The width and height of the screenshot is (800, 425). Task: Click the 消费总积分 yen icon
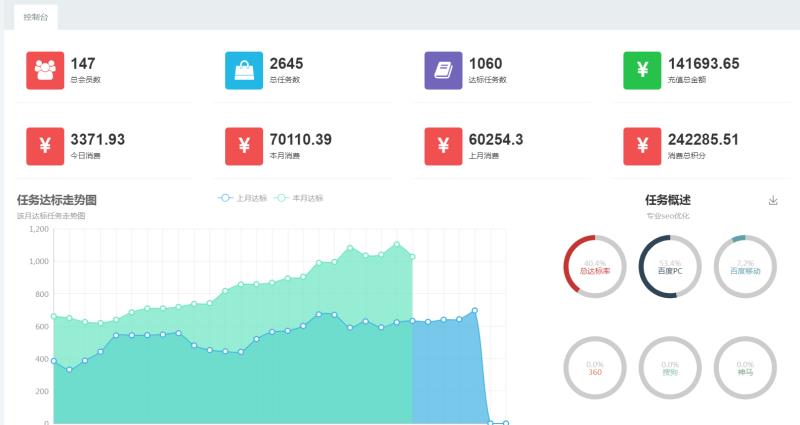click(642, 146)
